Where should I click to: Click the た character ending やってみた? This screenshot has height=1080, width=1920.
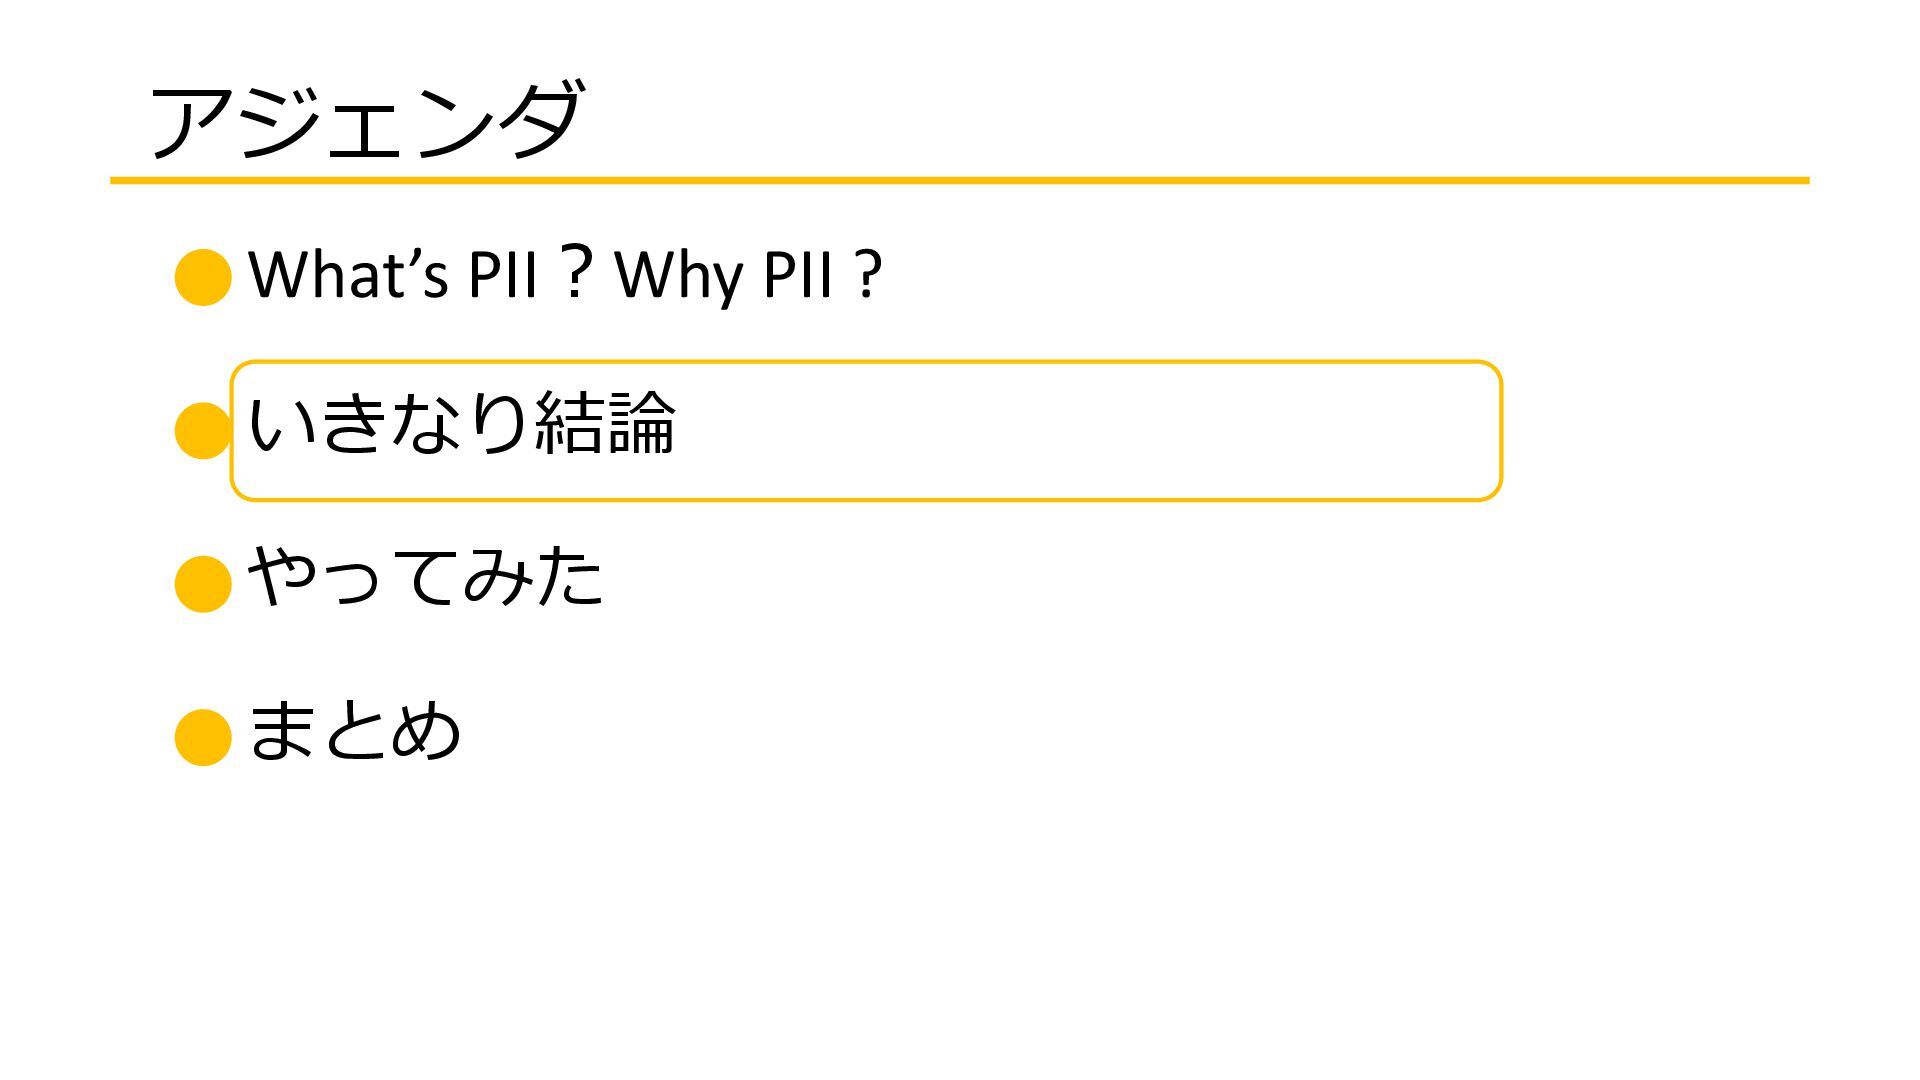click(570, 577)
